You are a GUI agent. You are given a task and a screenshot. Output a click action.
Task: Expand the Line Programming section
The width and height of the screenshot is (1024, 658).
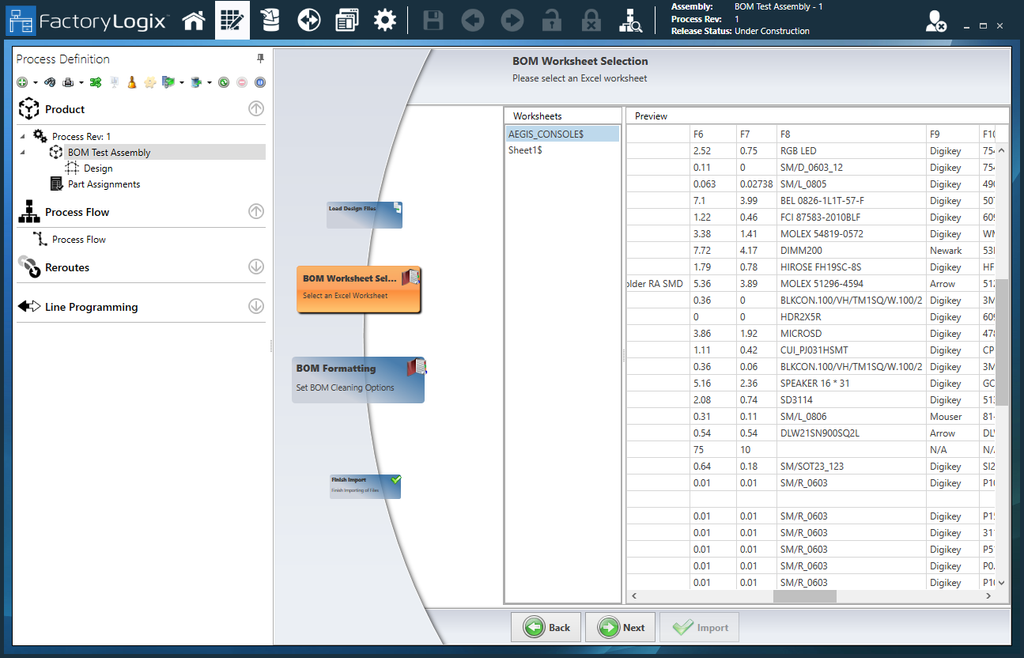[x=256, y=307]
